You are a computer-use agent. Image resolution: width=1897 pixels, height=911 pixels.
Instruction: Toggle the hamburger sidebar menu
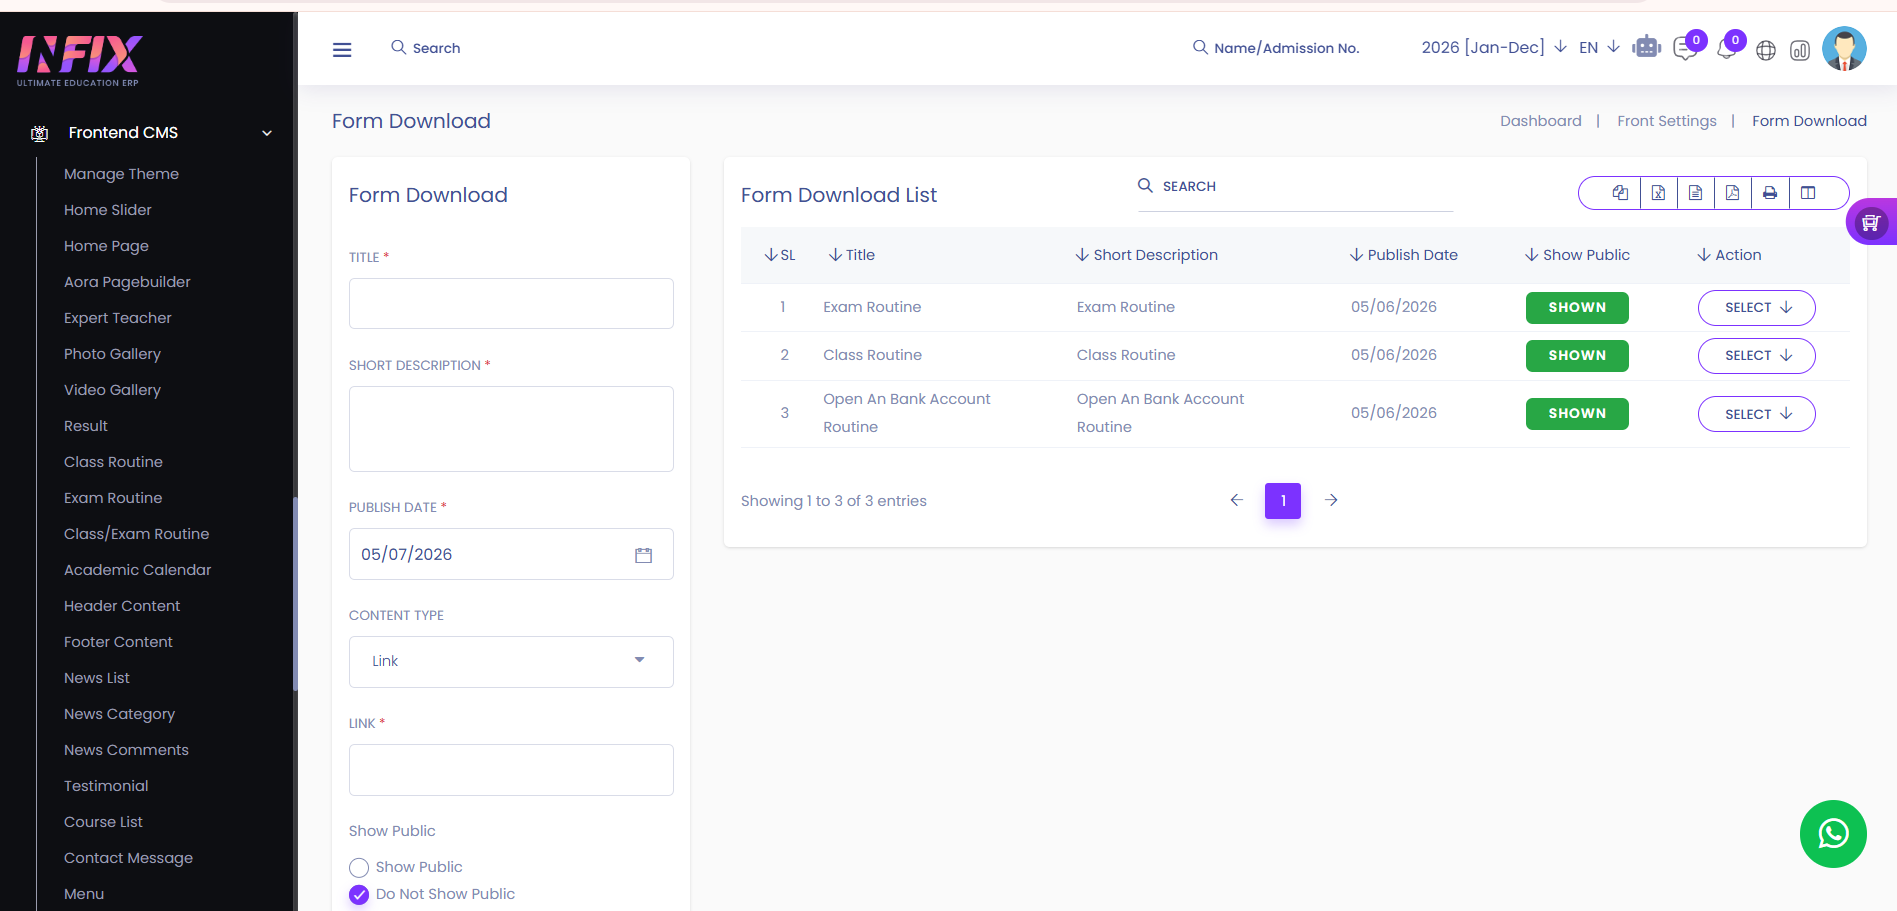342,50
